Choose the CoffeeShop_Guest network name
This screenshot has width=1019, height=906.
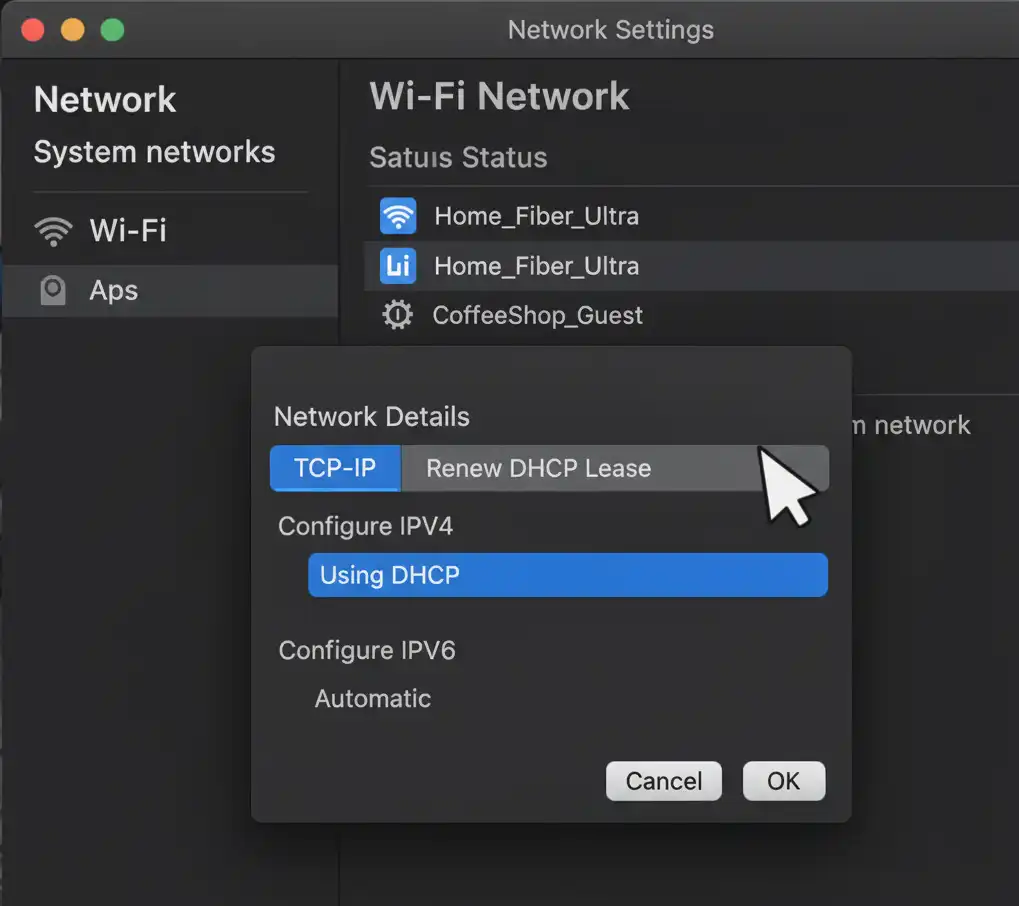tap(537, 316)
